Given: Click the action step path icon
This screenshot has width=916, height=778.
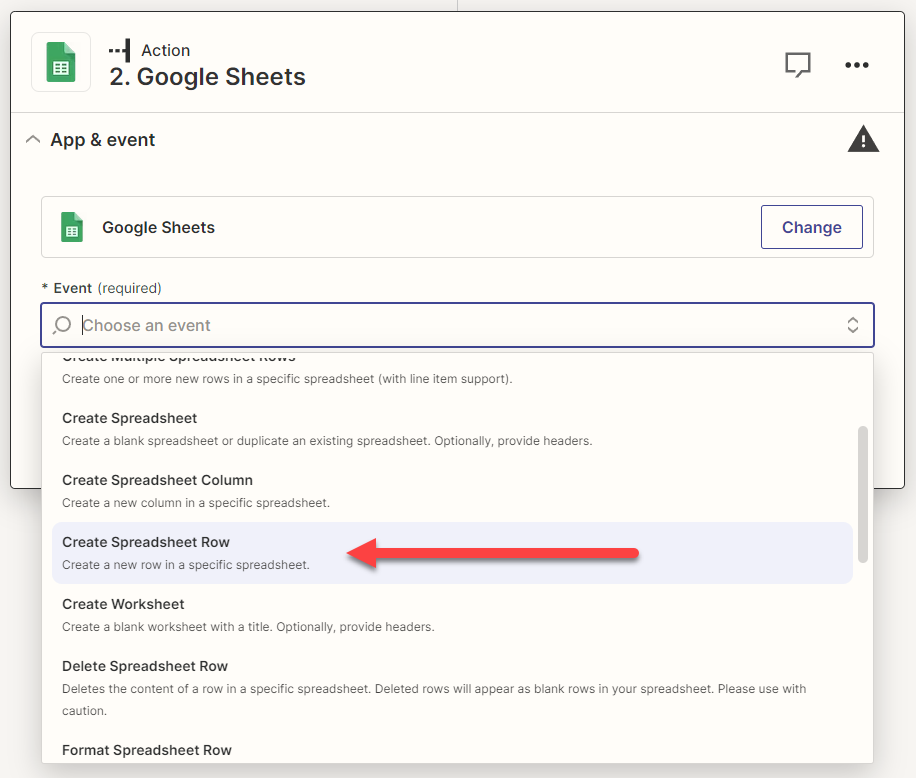Looking at the screenshot, I should 120,51.
